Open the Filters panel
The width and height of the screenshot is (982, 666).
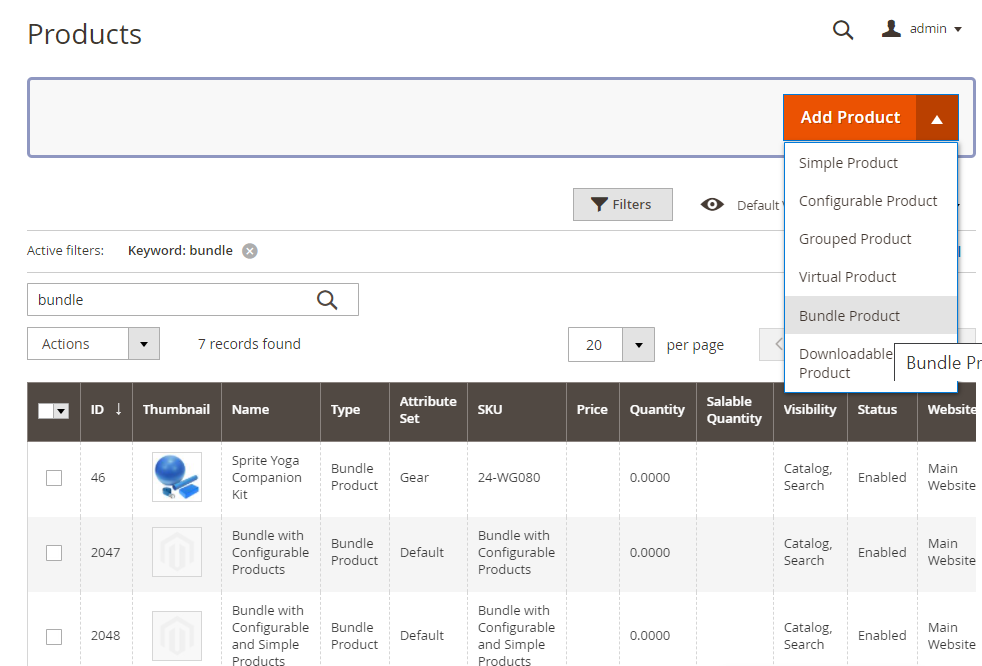click(622, 204)
